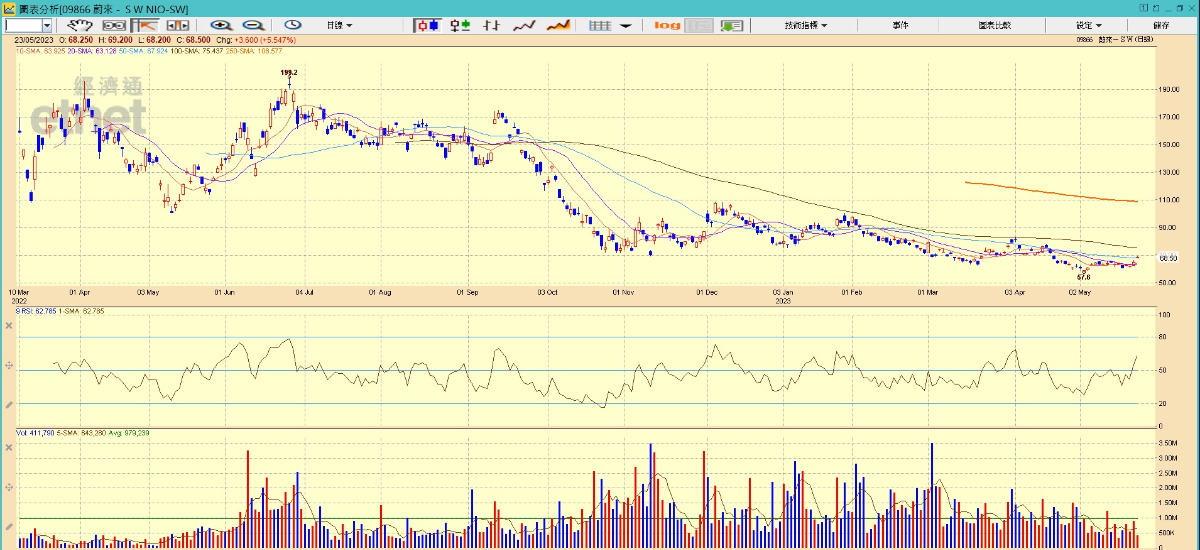Open the 設定 settings menu

coord(1089,25)
